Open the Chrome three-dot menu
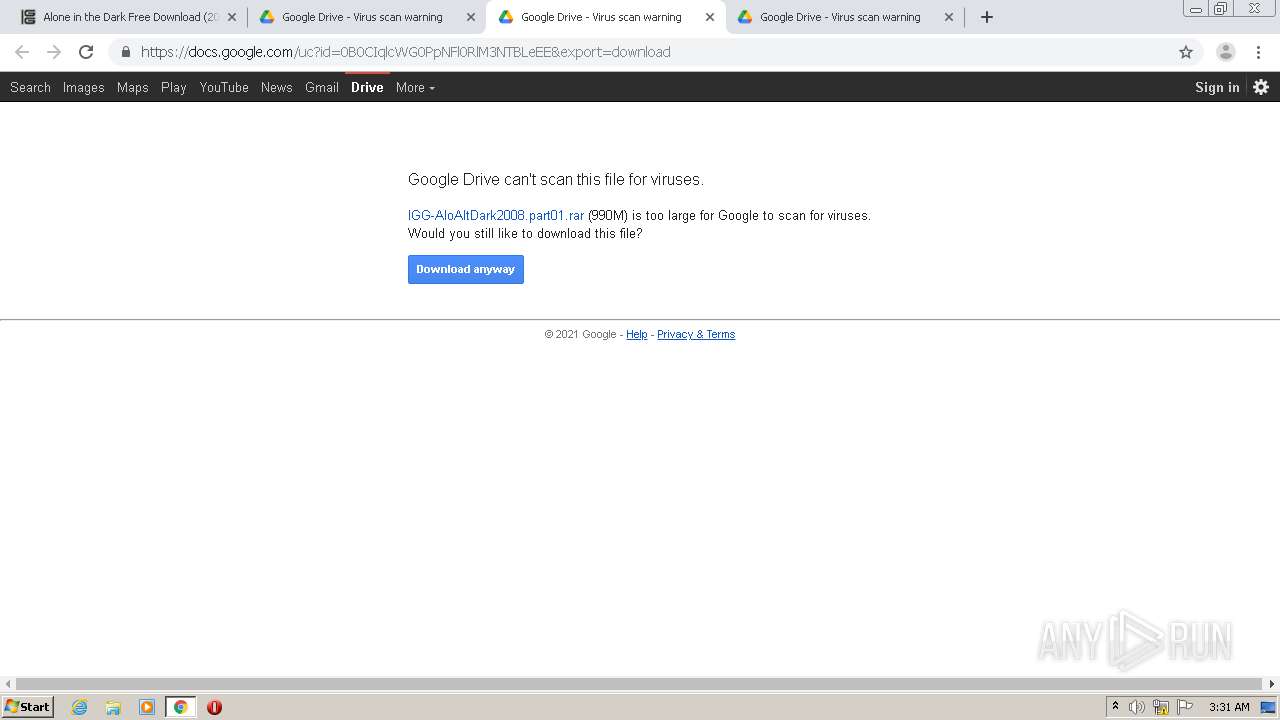 (1260, 52)
